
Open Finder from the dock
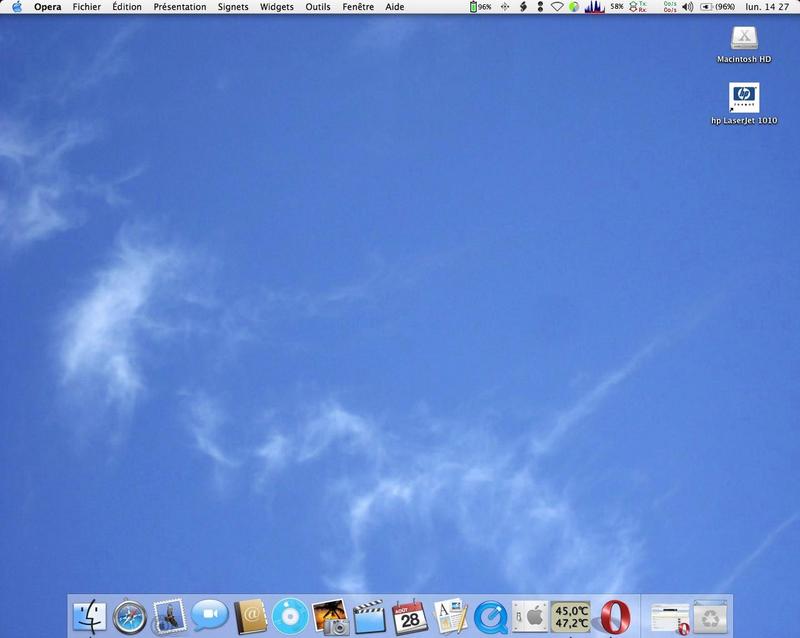(x=91, y=616)
